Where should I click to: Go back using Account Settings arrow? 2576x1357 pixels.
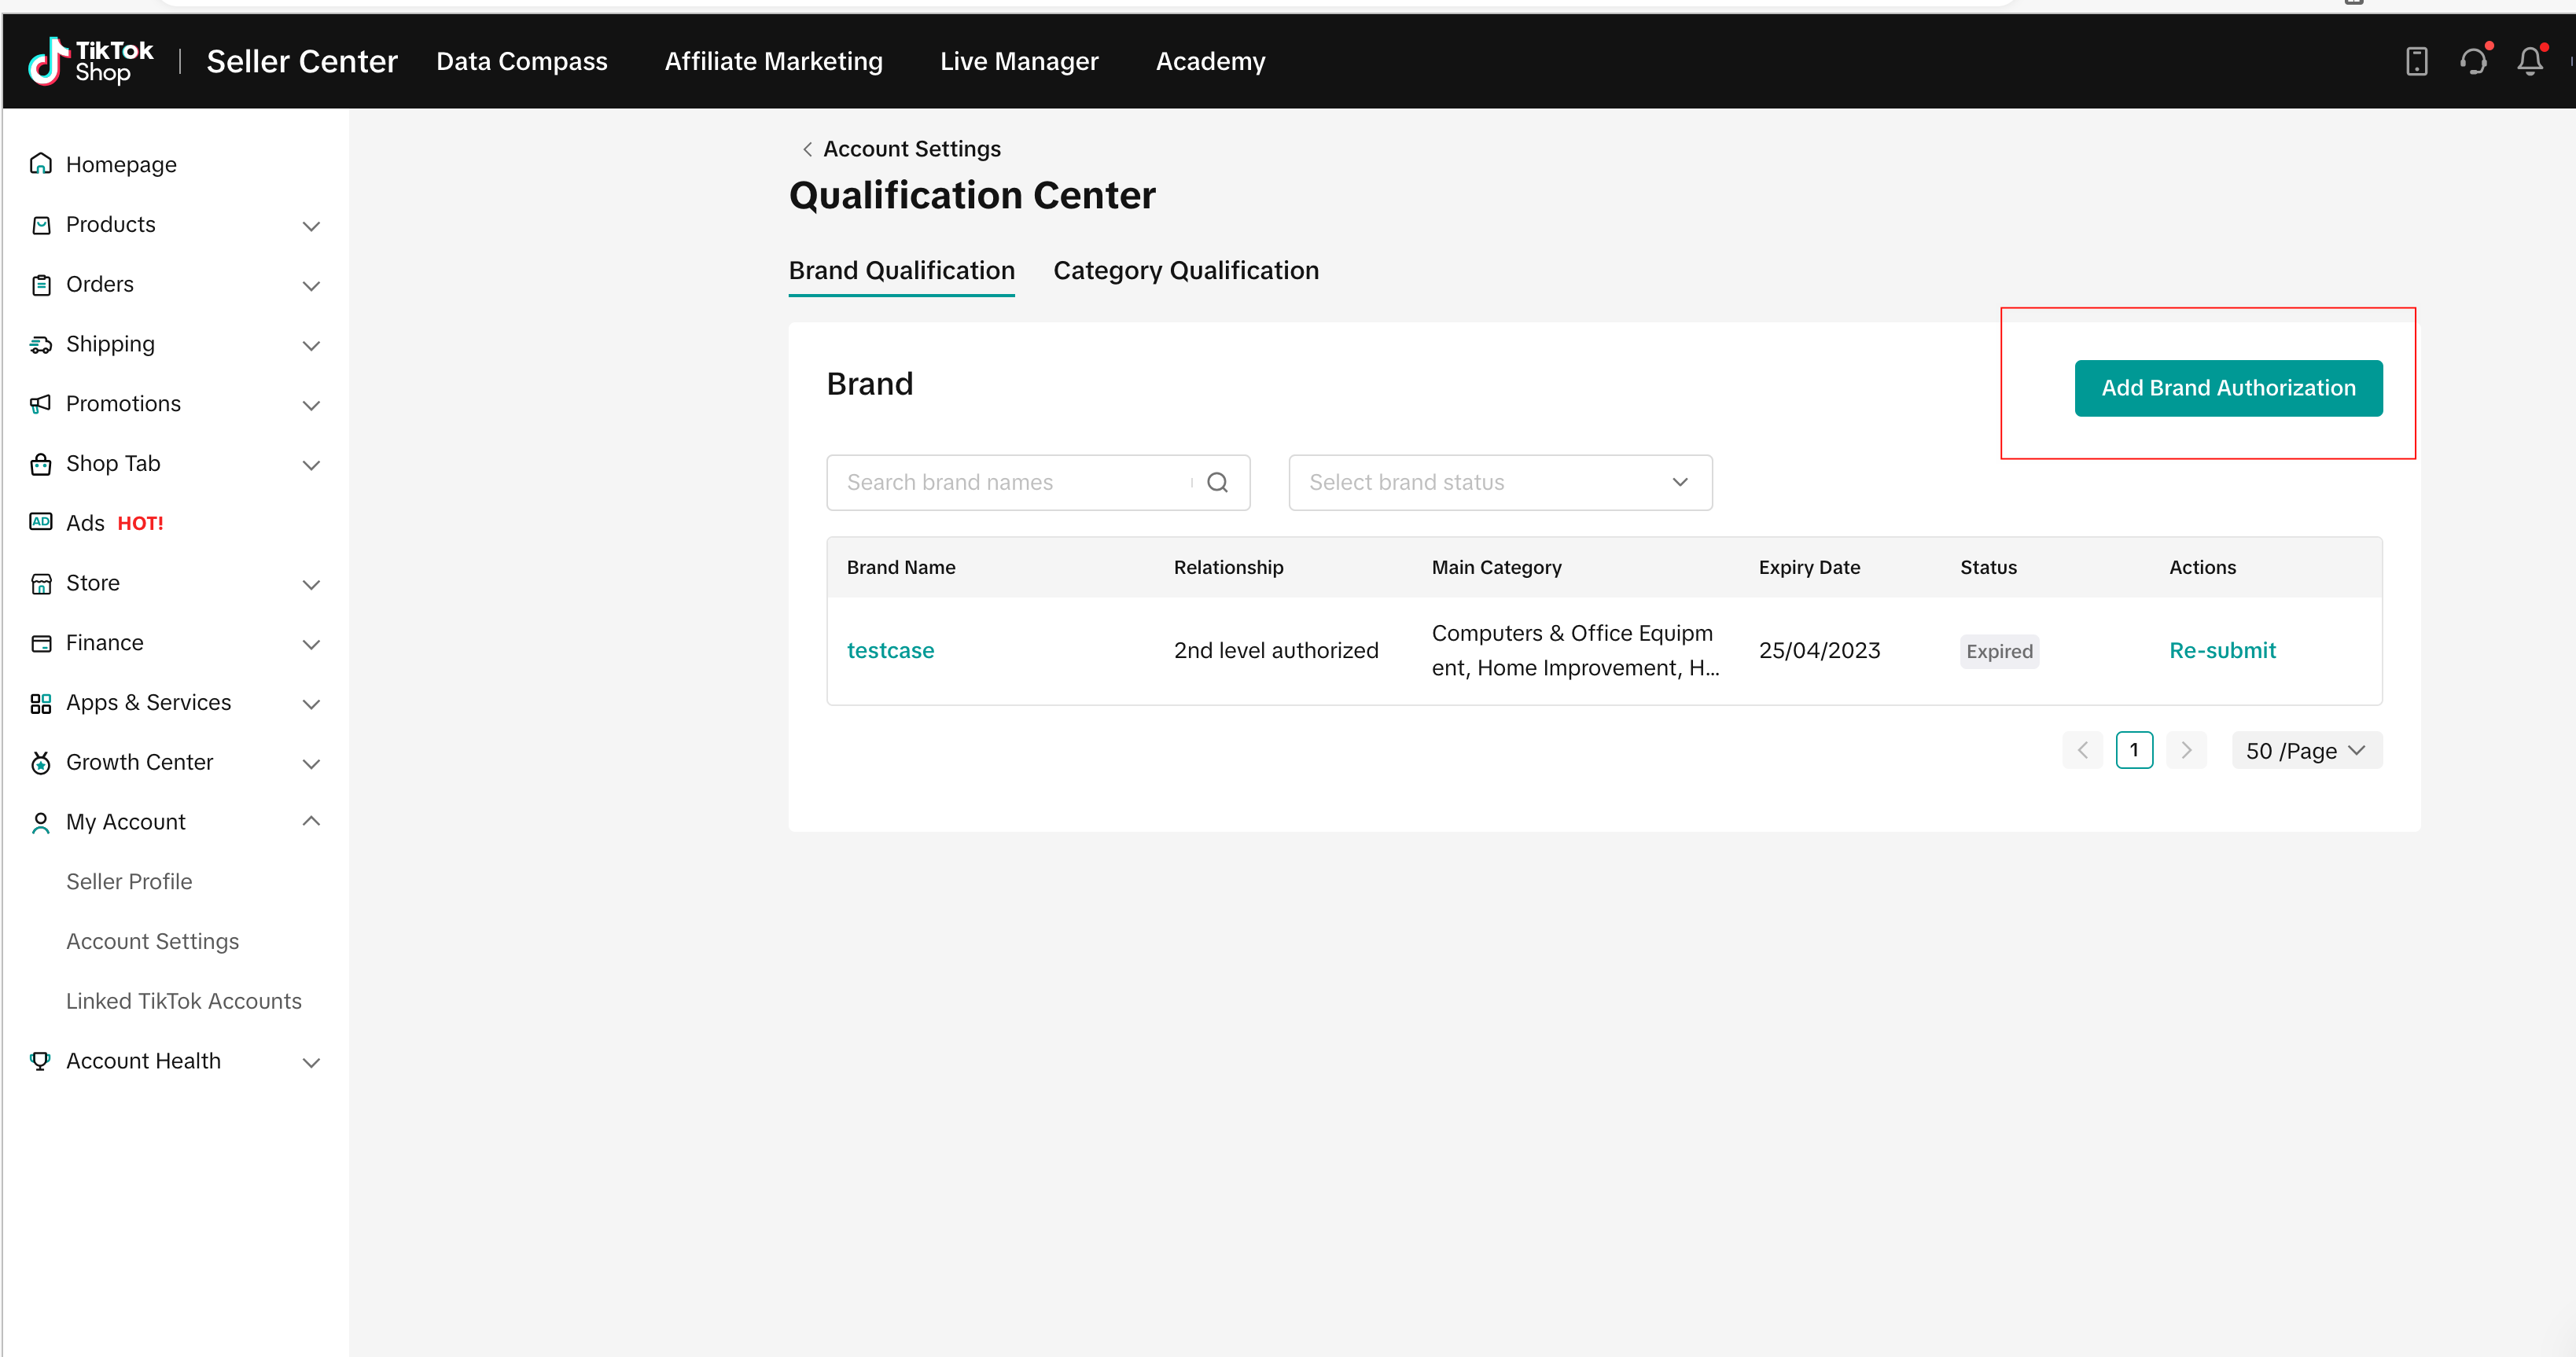[x=807, y=149]
